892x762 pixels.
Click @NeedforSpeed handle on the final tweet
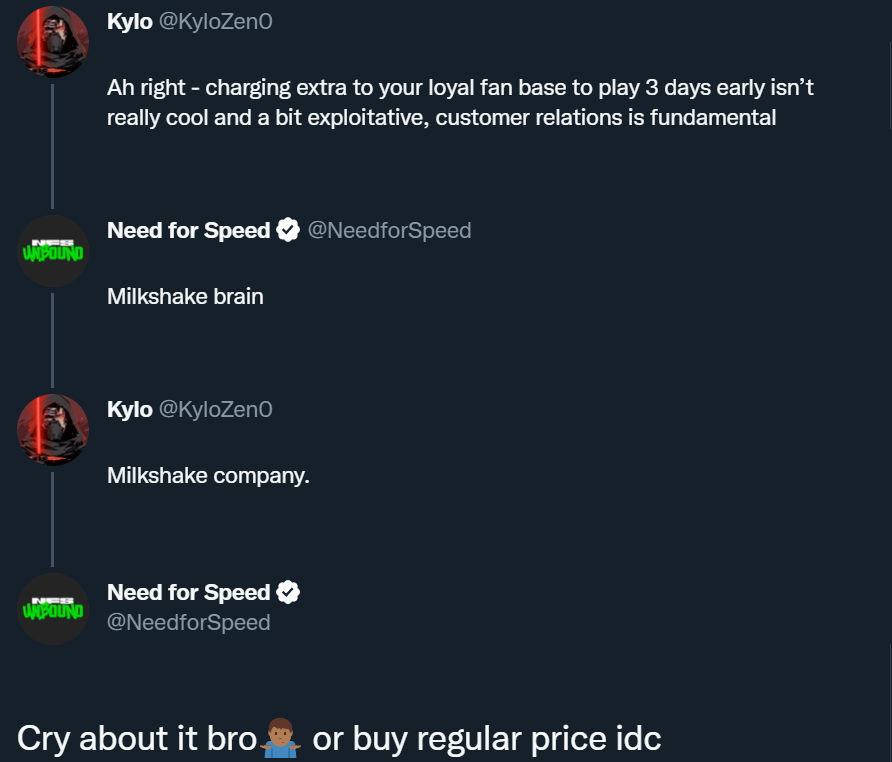(189, 623)
